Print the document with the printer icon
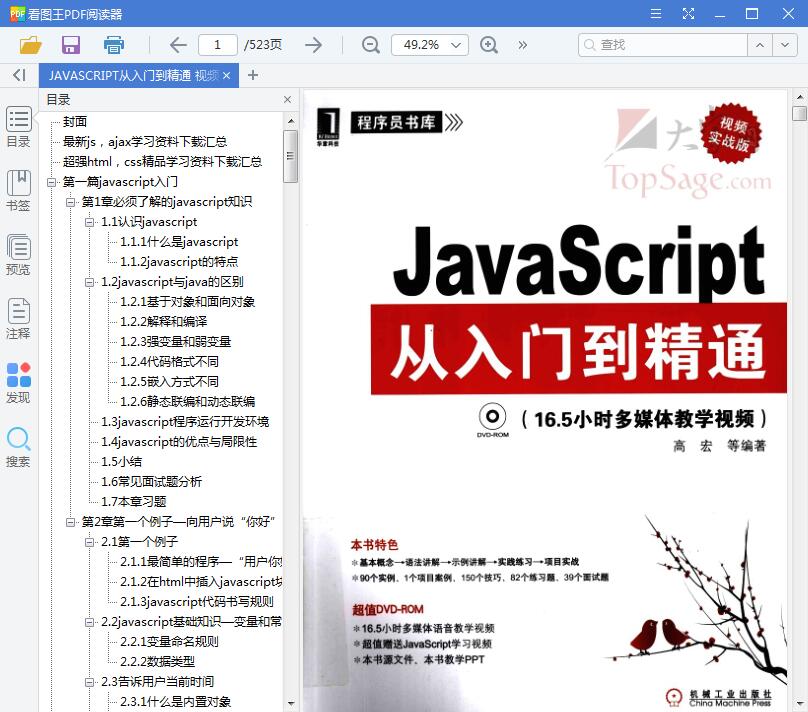The height and width of the screenshot is (712, 808). (114, 45)
